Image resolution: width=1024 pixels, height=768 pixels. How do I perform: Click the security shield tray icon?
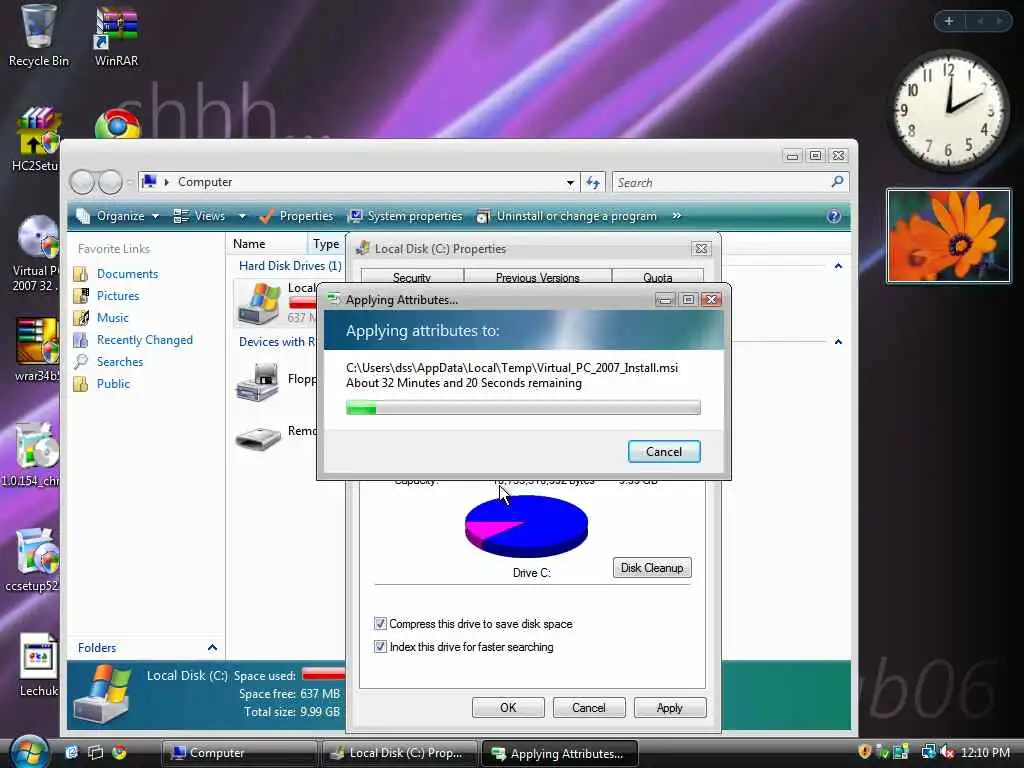(865, 752)
